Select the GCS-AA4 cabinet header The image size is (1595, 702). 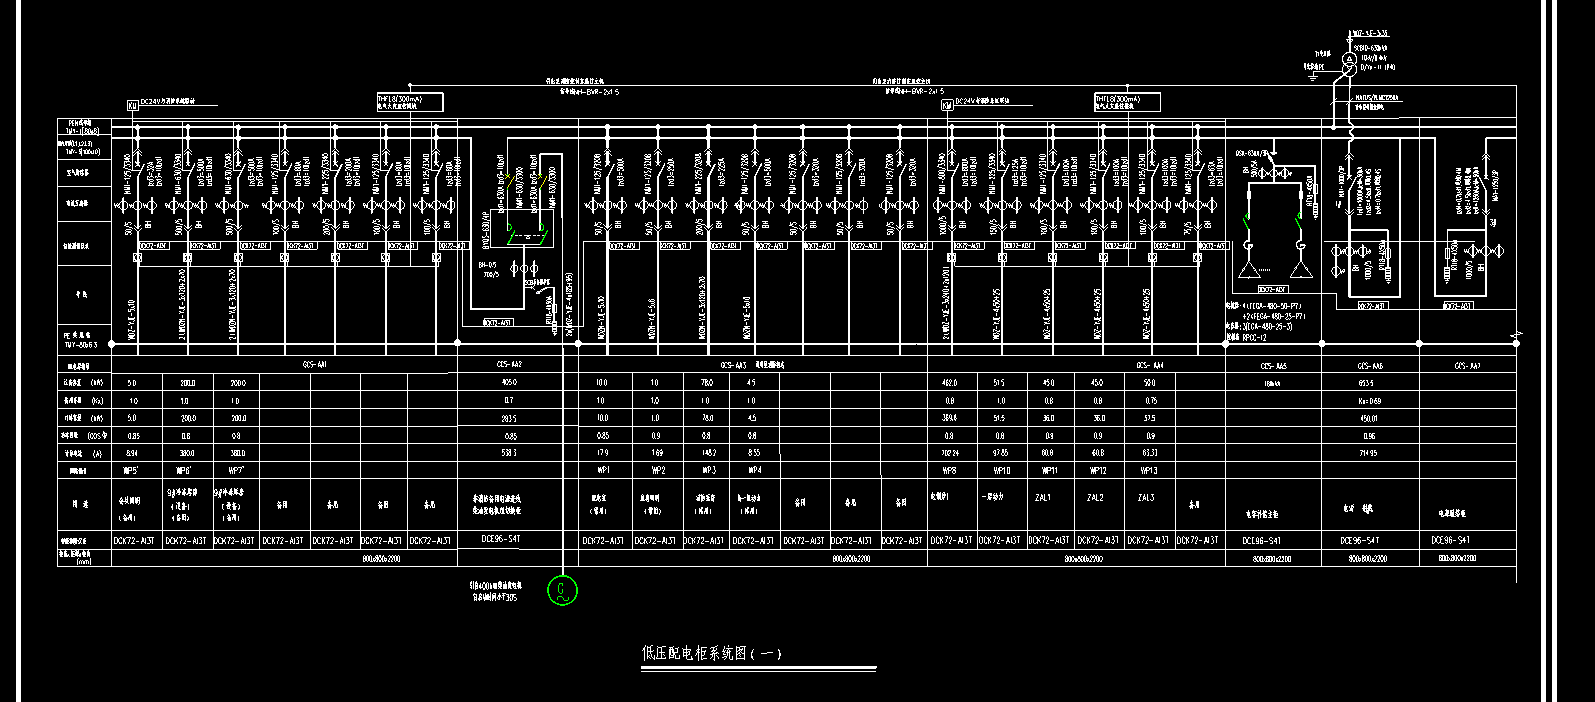(1148, 365)
